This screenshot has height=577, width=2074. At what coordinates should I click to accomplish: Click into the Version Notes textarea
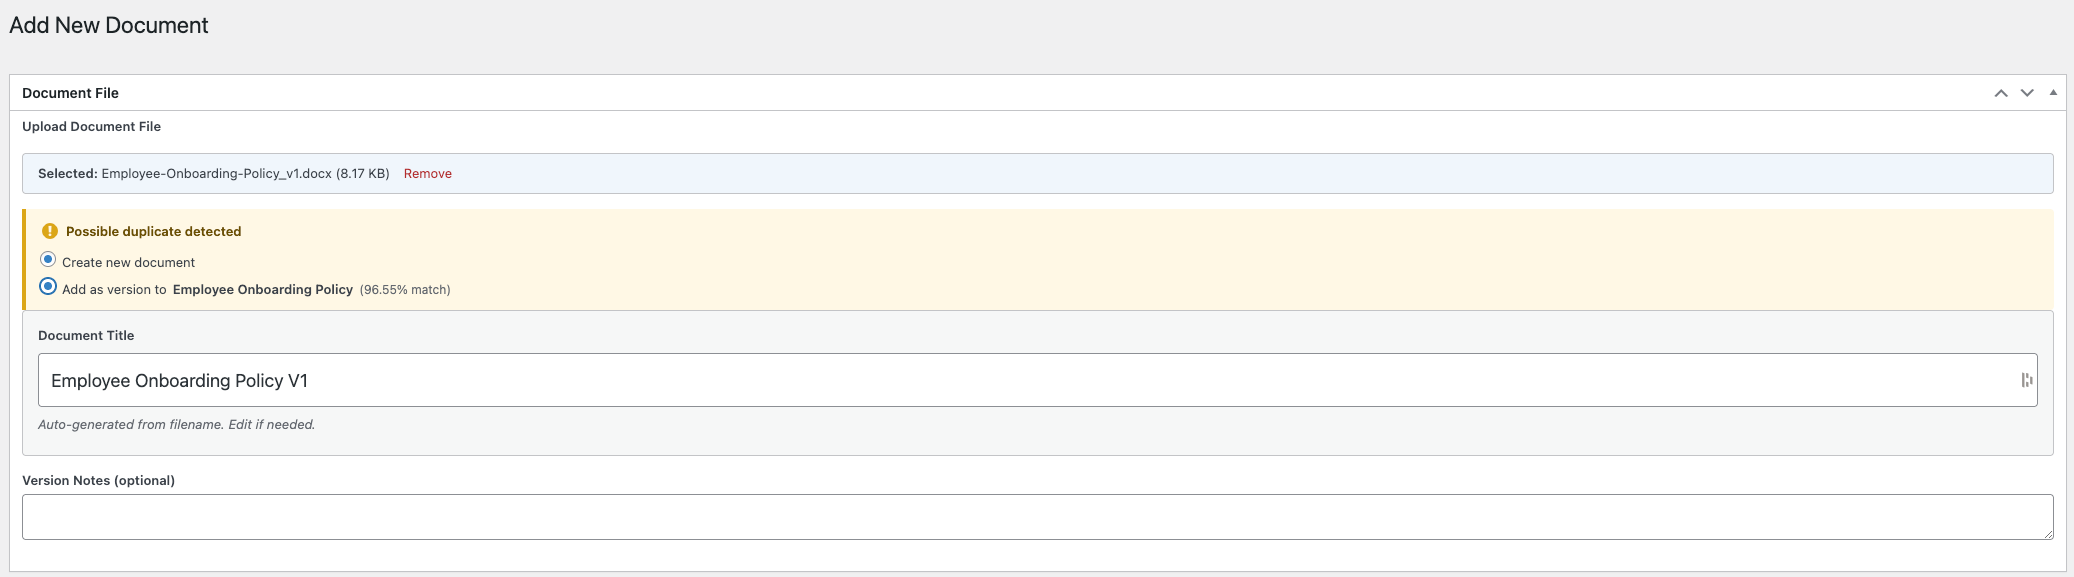pyautogui.click(x=1000, y=517)
